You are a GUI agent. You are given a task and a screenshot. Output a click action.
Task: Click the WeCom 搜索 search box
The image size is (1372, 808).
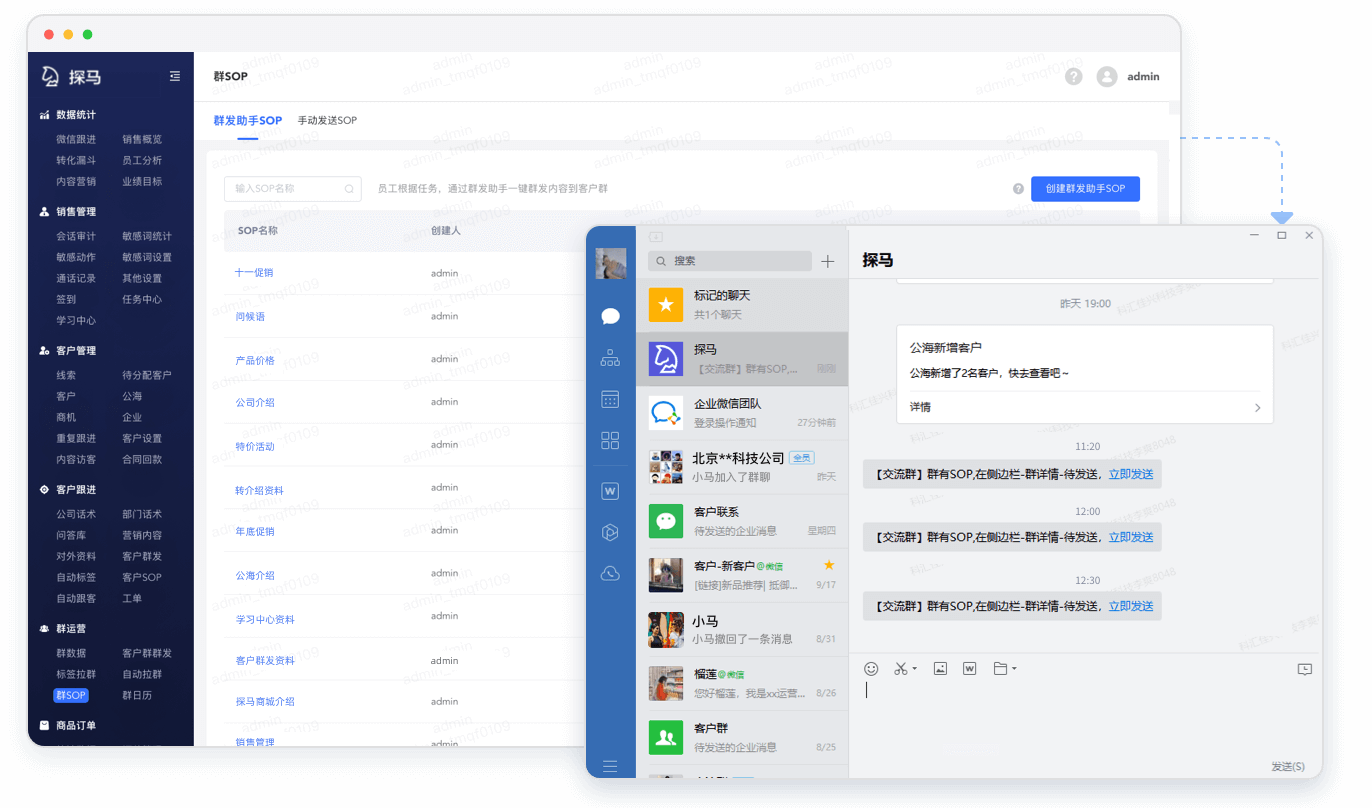click(x=730, y=261)
